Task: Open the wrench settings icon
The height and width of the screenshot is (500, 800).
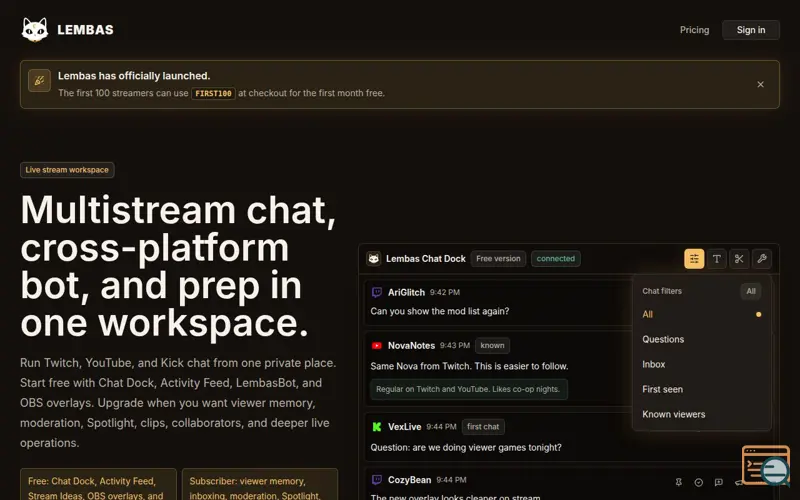Action: point(762,259)
